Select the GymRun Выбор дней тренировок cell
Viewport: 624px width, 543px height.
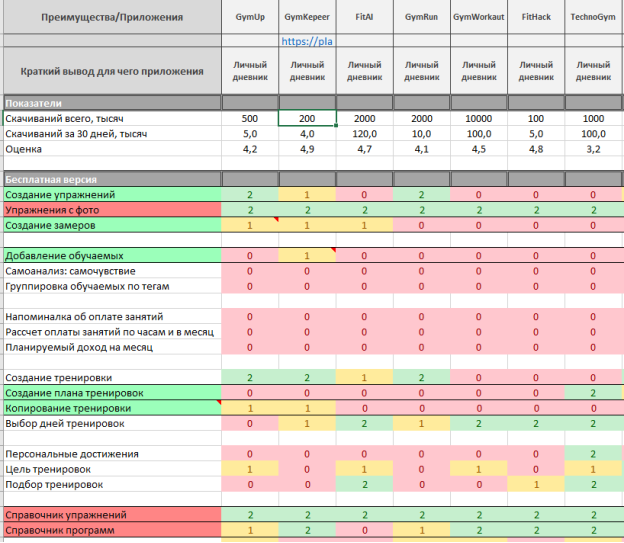point(421,424)
